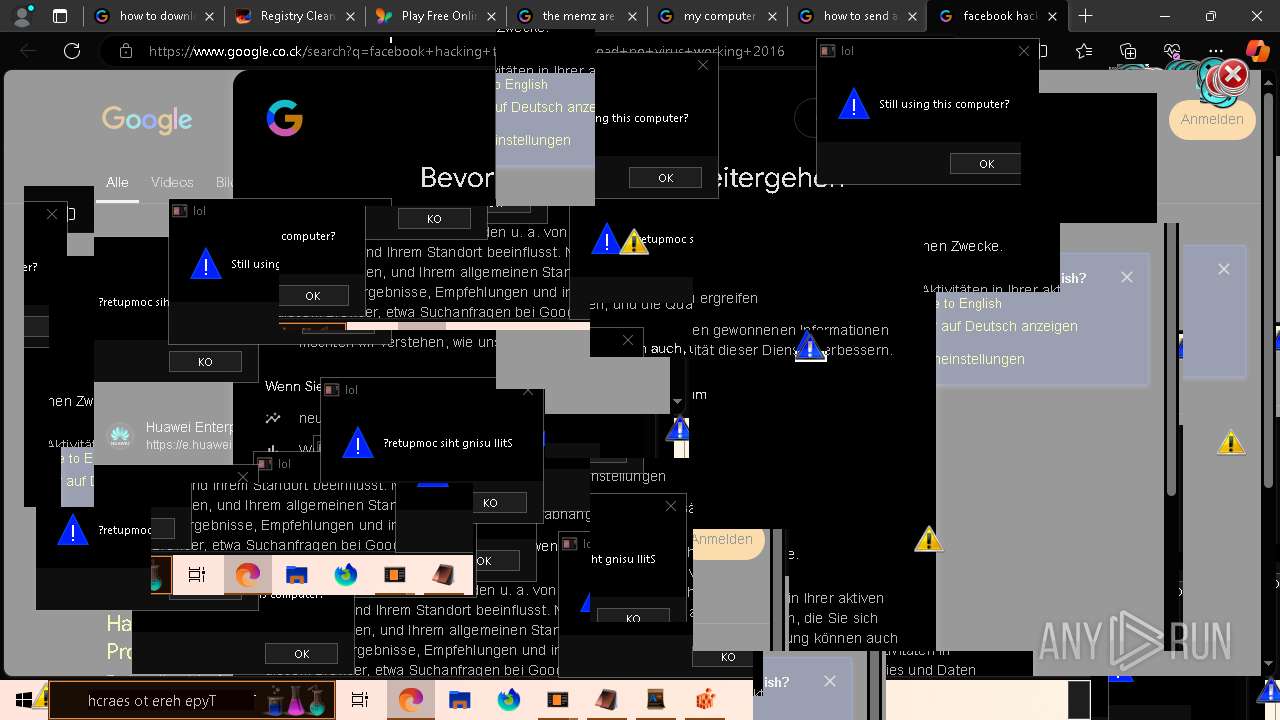Click the KO button below the Google icon
This screenshot has height=720, width=1280.
click(x=434, y=219)
